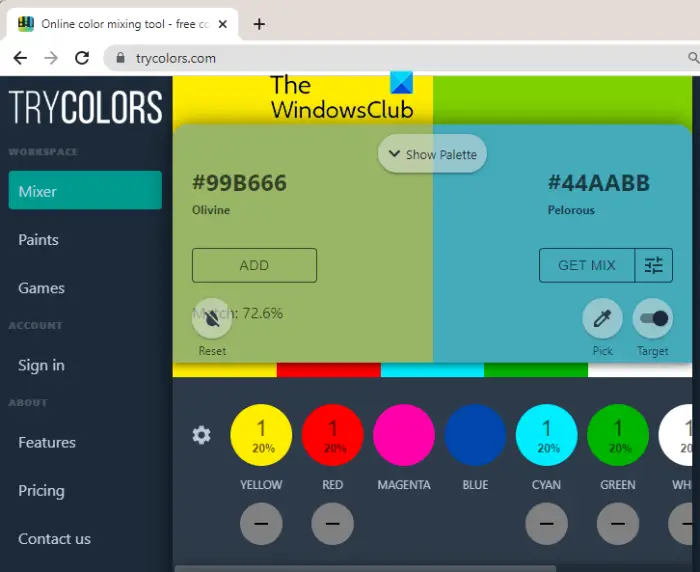Open a new browser tab
The image size is (700, 572).
pyautogui.click(x=259, y=24)
